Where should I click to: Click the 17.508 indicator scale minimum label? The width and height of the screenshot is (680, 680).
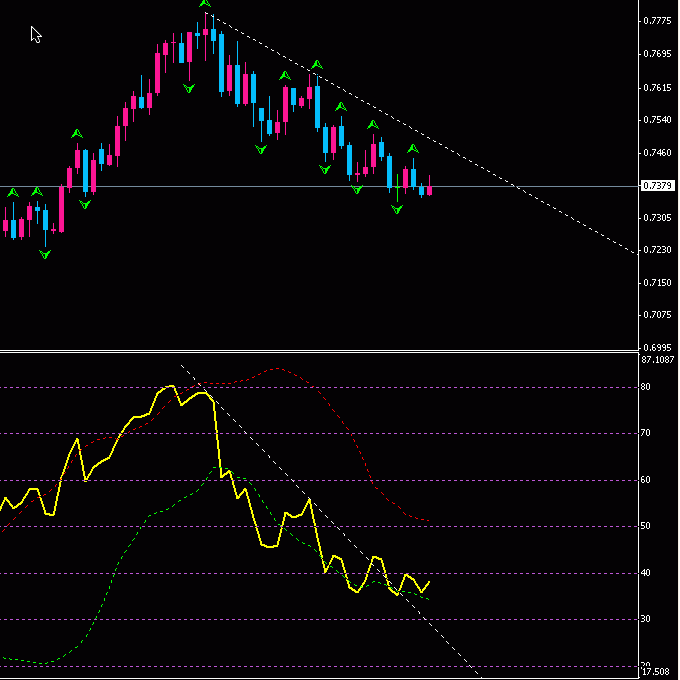tap(657, 673)
